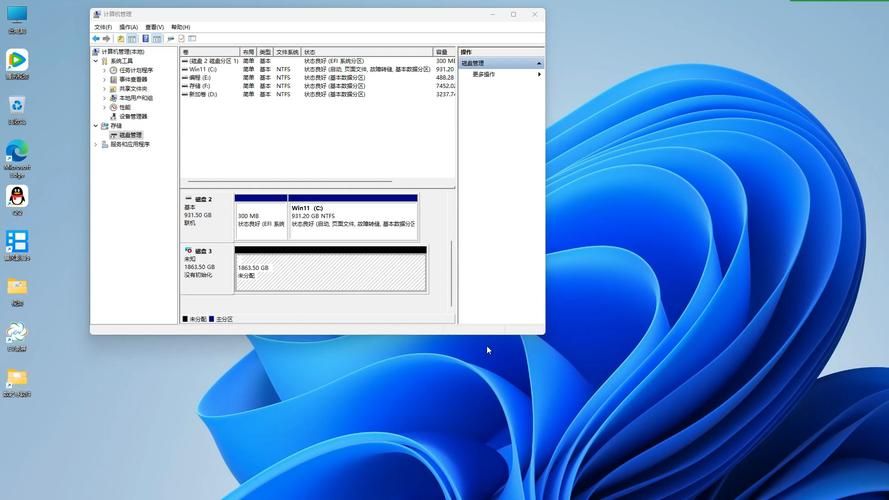The height and width of the screenshot is (500, 889).
Task: Select the (磁盘 2 磁盘分区 1) volume row
Action: click(318, 61)
